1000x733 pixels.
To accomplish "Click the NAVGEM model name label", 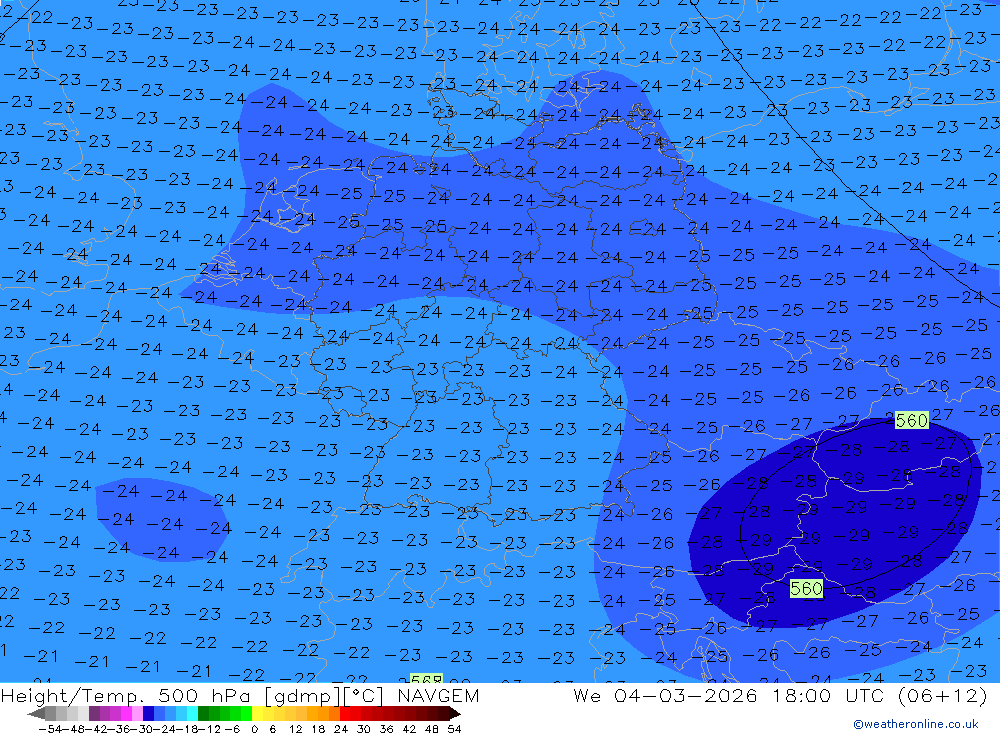I will click(x=438, y=695).
